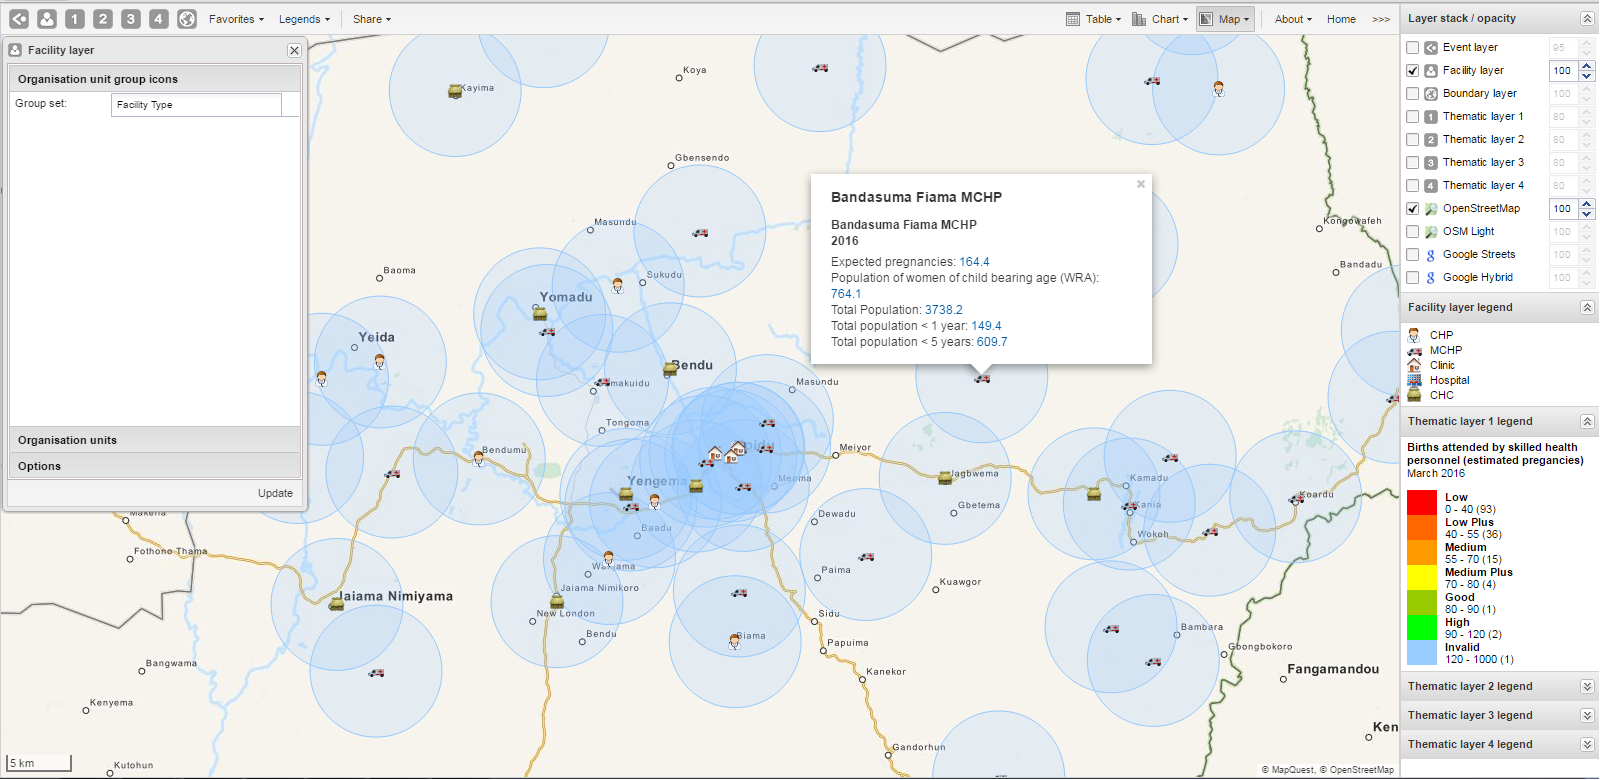Open the Facility layer toolbar button
This screenshot has width=1600, height=780.
point(47,19)
